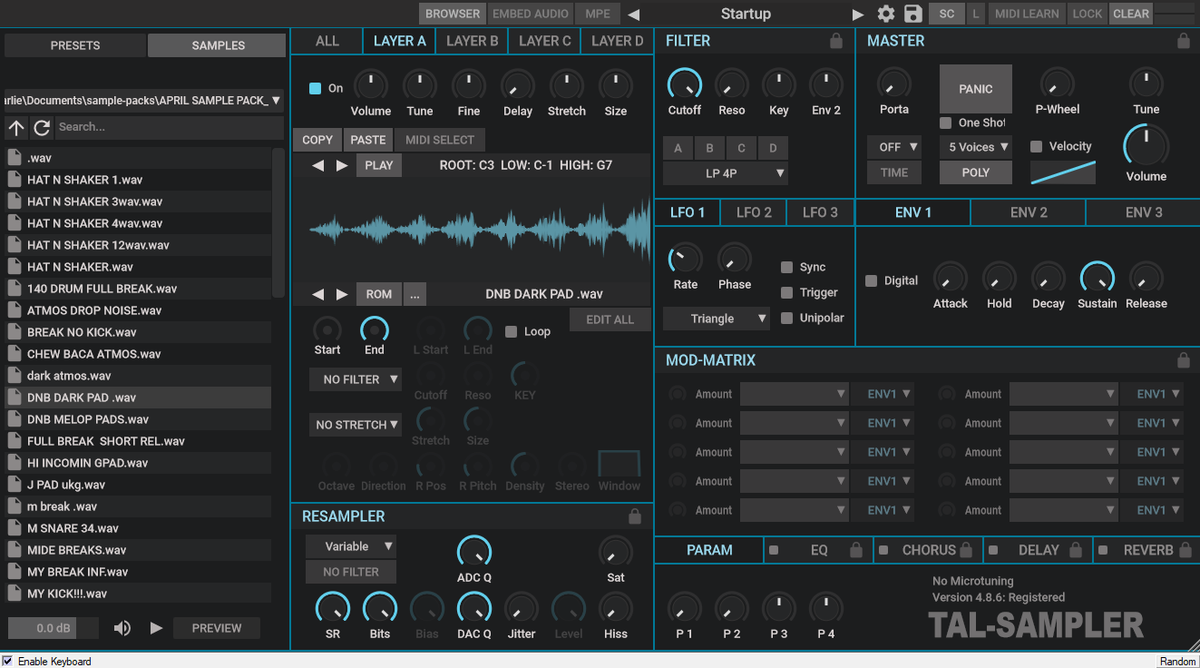This screenshot has height=668, width=1200.
Task: Open the sample folder path dropdown
Action: (143, 100)
